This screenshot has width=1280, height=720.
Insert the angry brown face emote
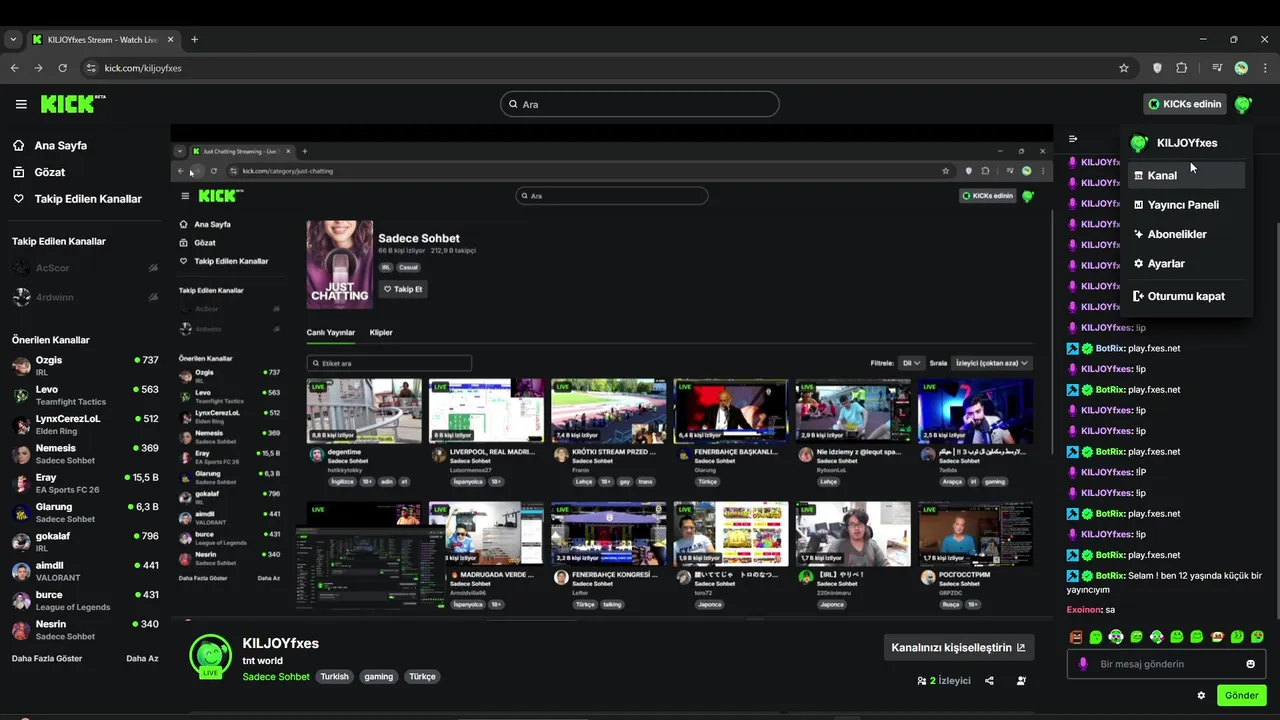click(x=1076, y=637)
